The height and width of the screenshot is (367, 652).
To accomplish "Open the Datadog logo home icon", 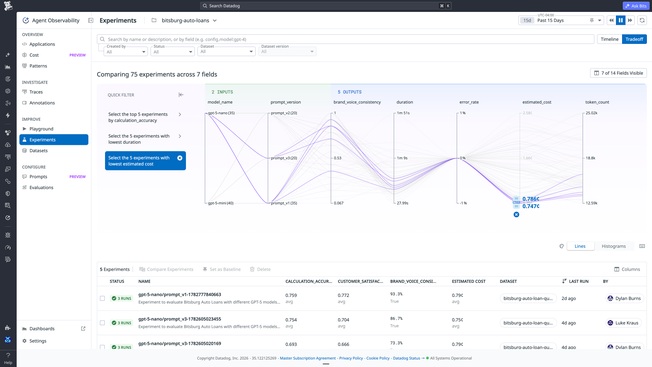I will (8, 6).
